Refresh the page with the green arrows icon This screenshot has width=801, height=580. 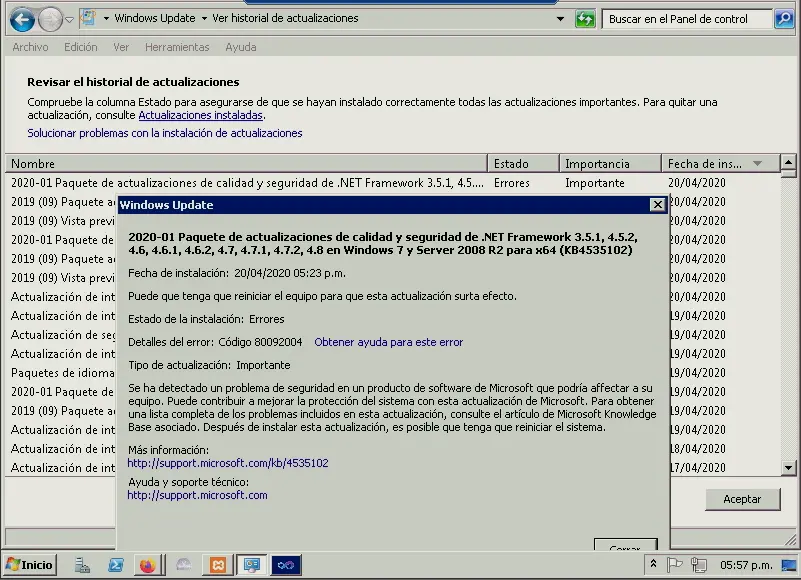click(585, 19)
